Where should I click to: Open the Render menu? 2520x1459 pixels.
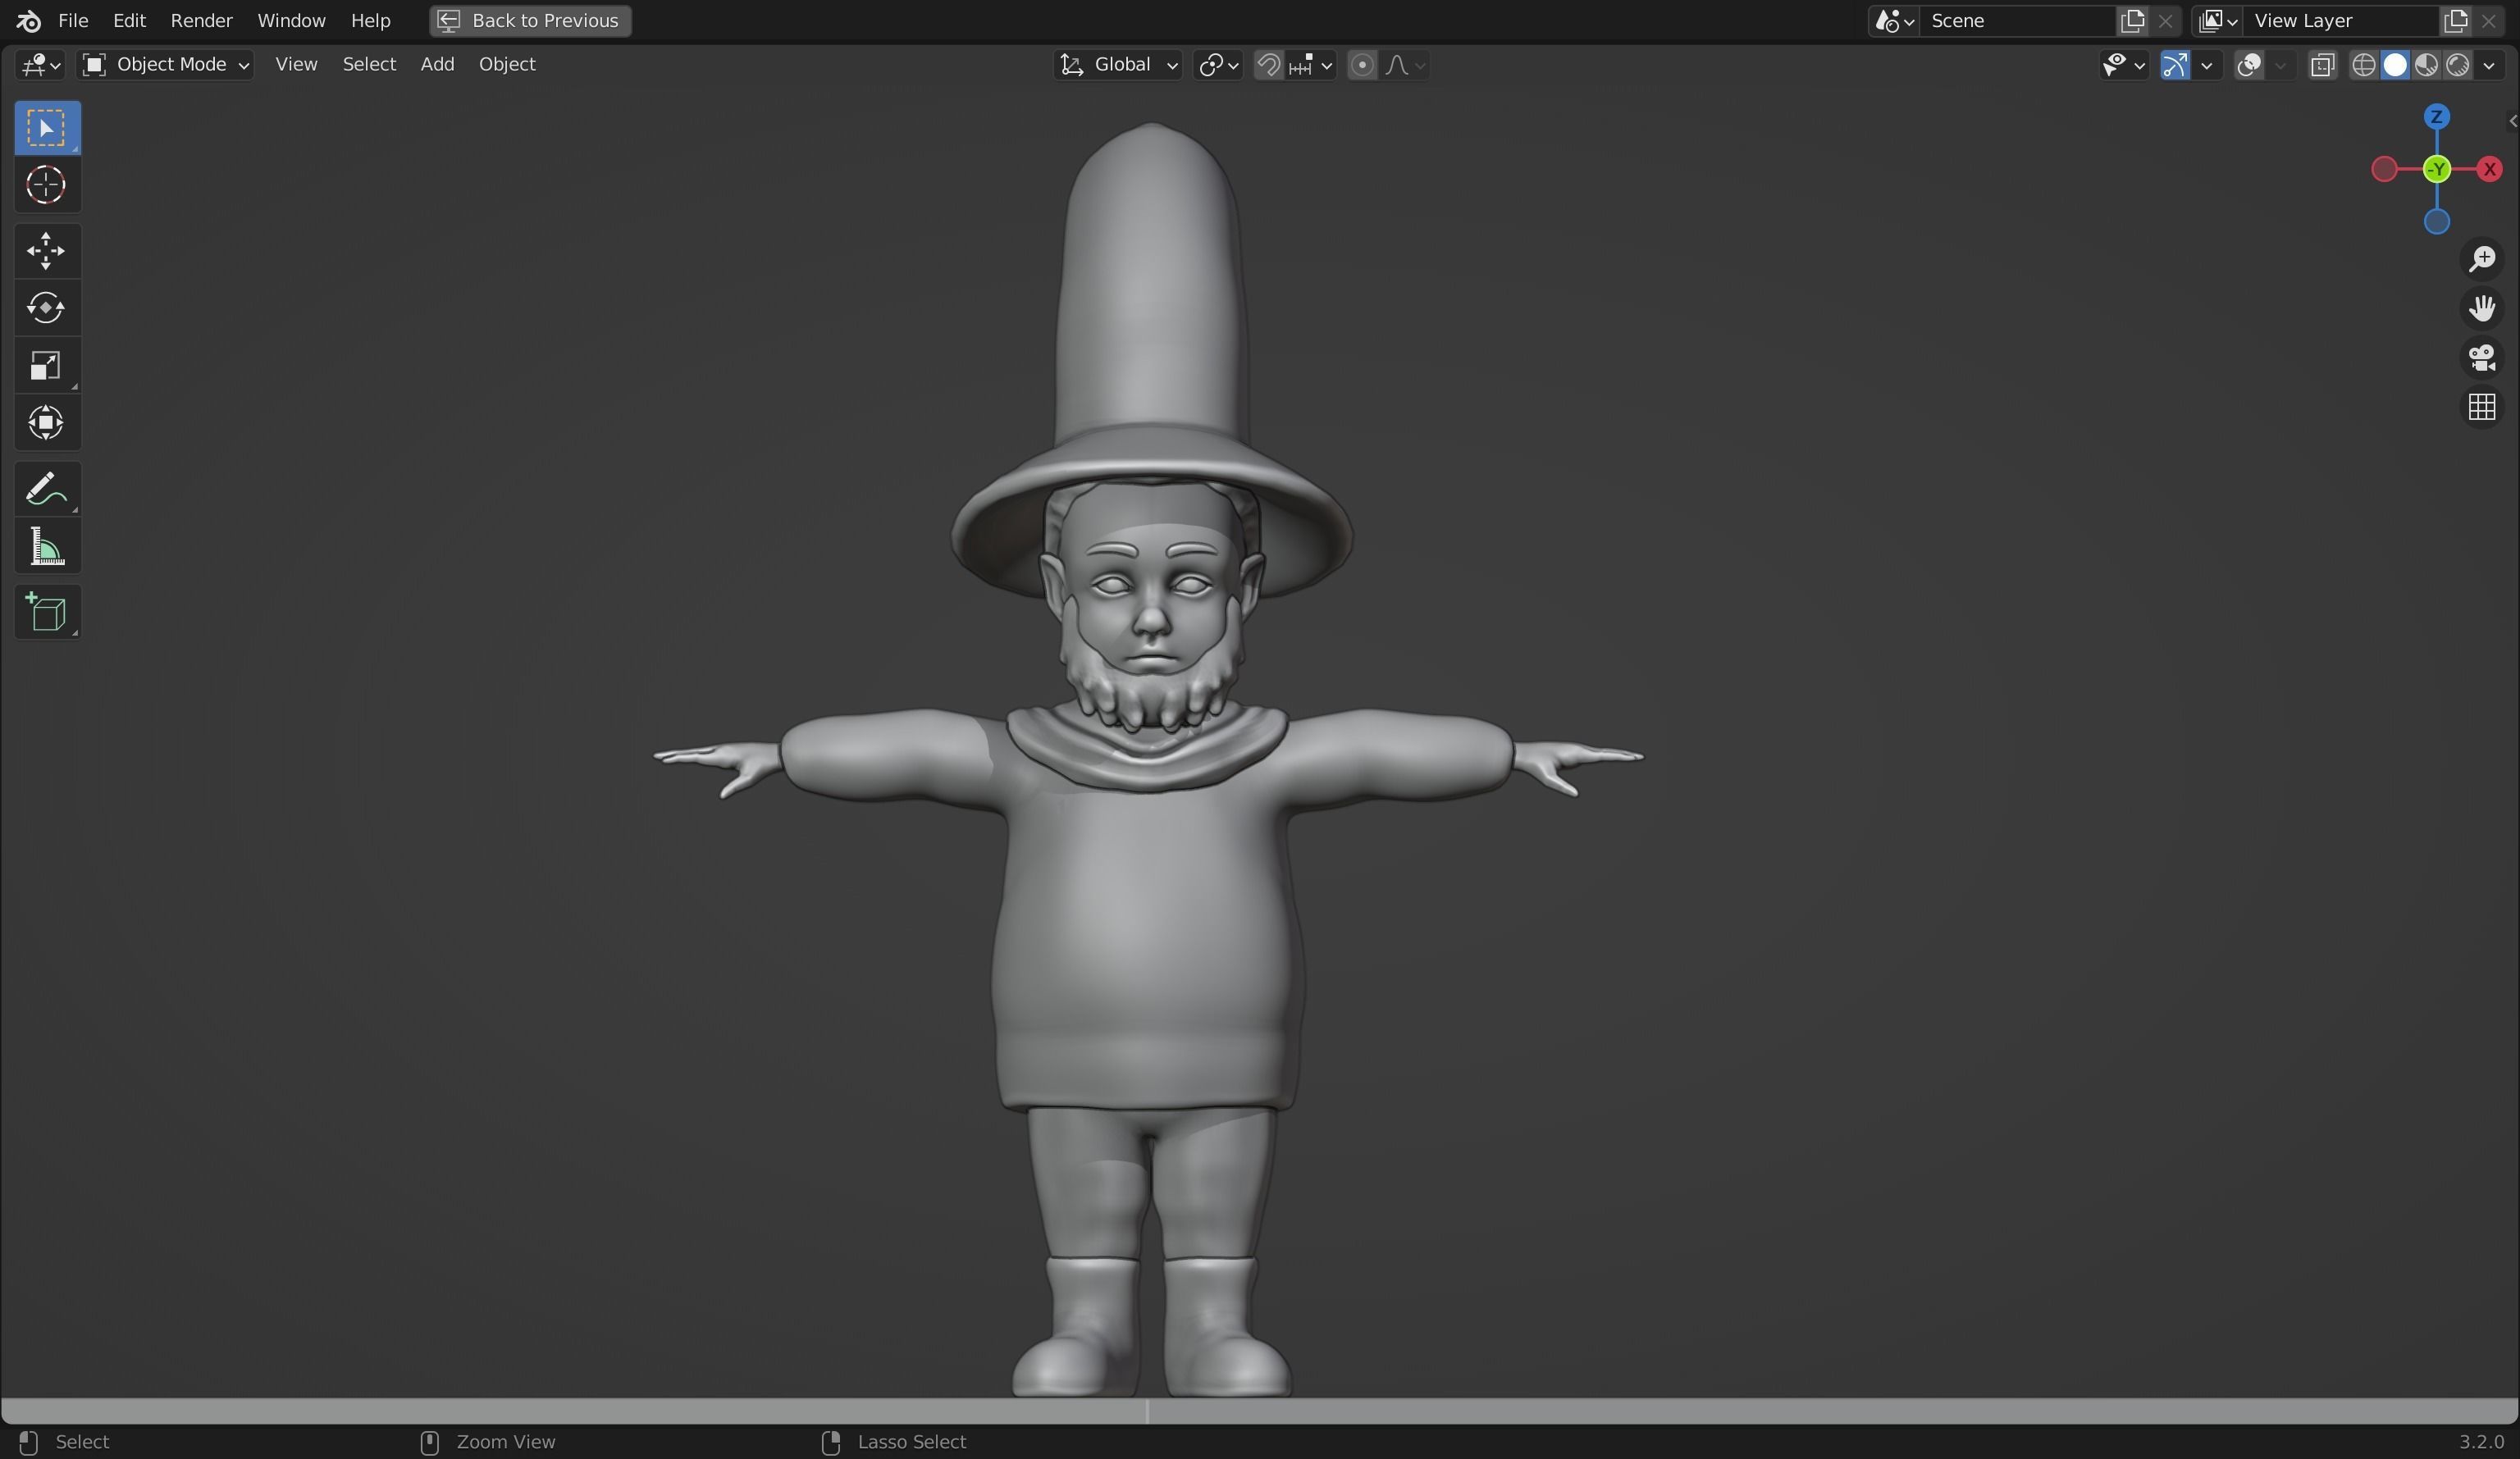click(201, 20)
